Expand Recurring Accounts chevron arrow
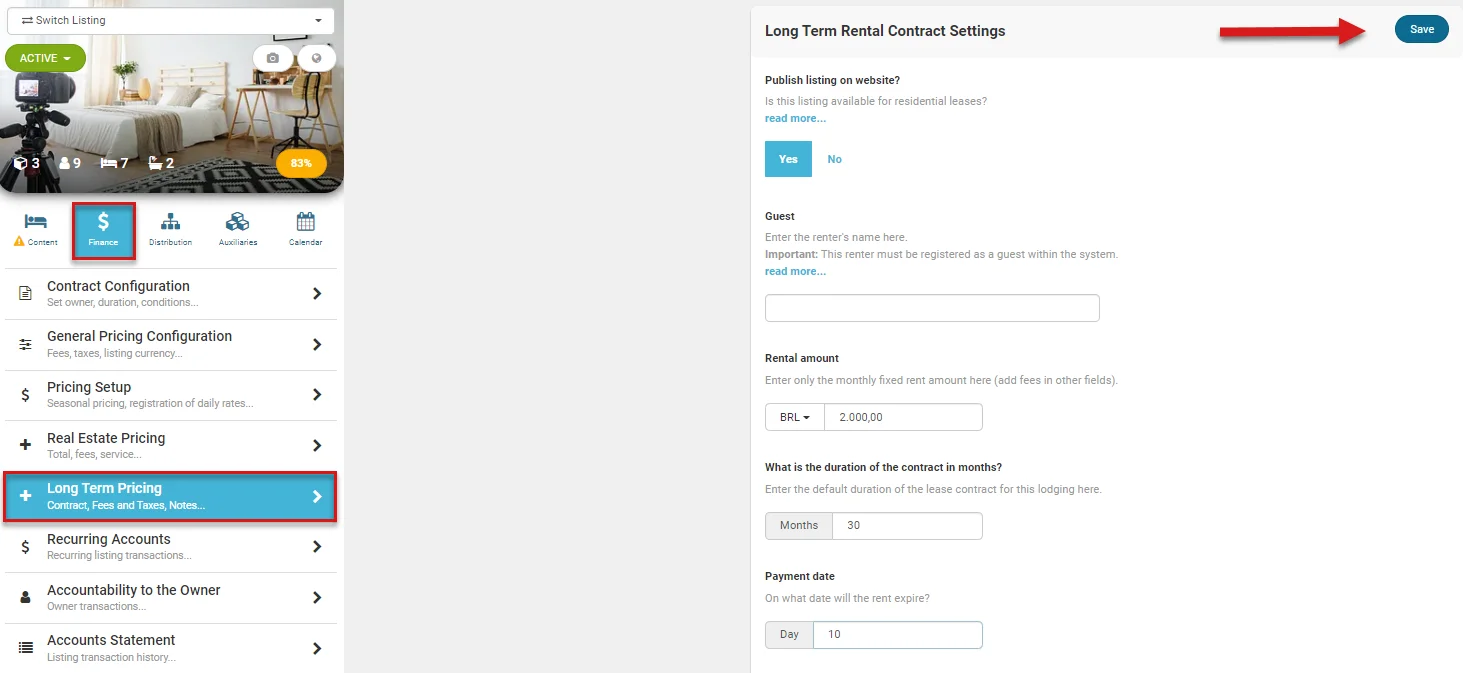This screenshot has height=673, width=1463. tap(317, 547)
